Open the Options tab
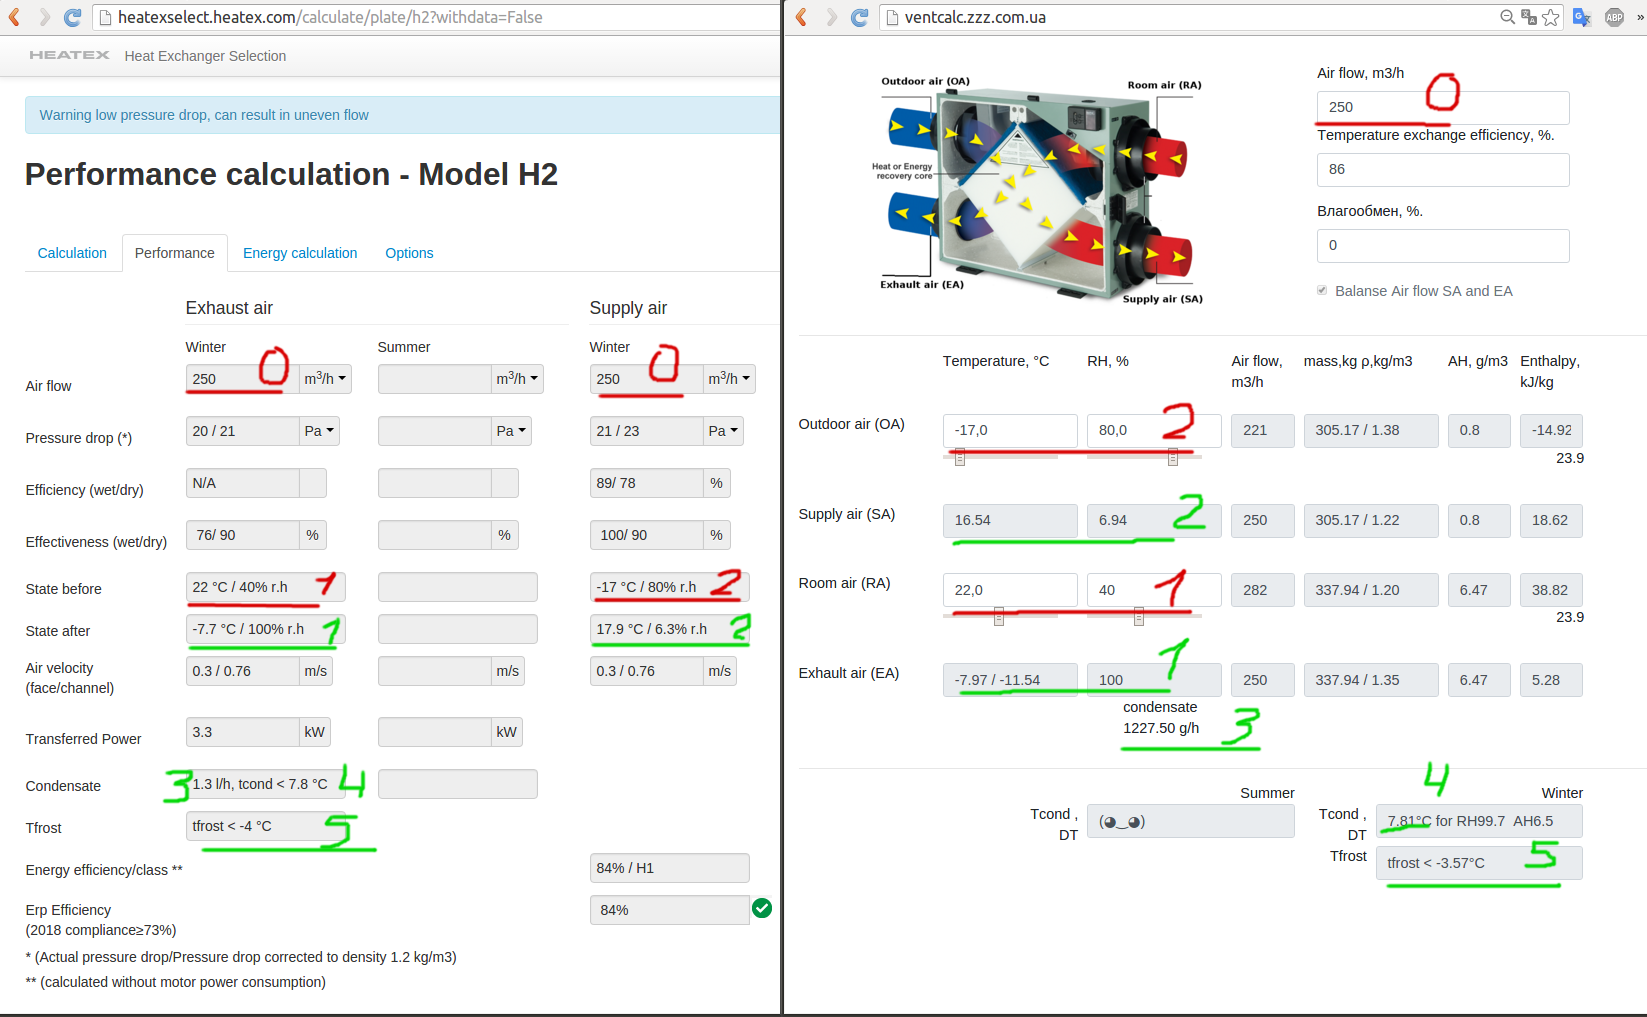 (409, 253)
